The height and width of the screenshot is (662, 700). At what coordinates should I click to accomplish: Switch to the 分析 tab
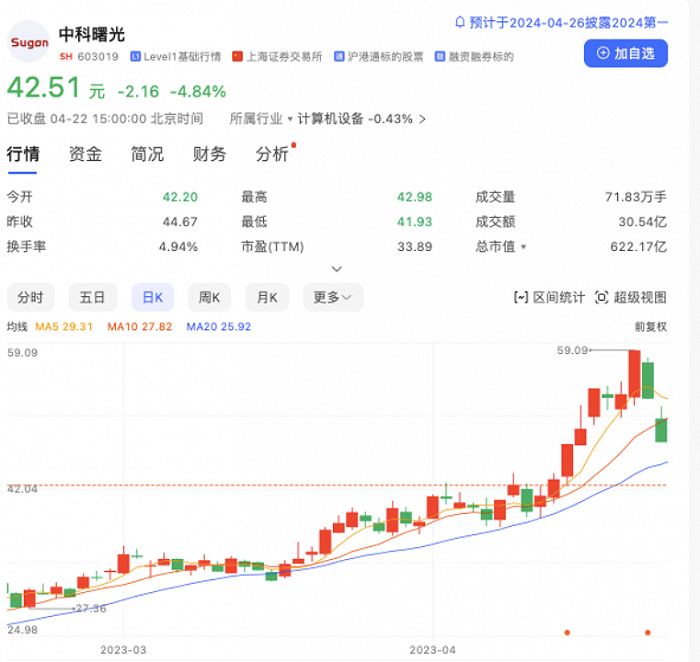coord(272,154)
